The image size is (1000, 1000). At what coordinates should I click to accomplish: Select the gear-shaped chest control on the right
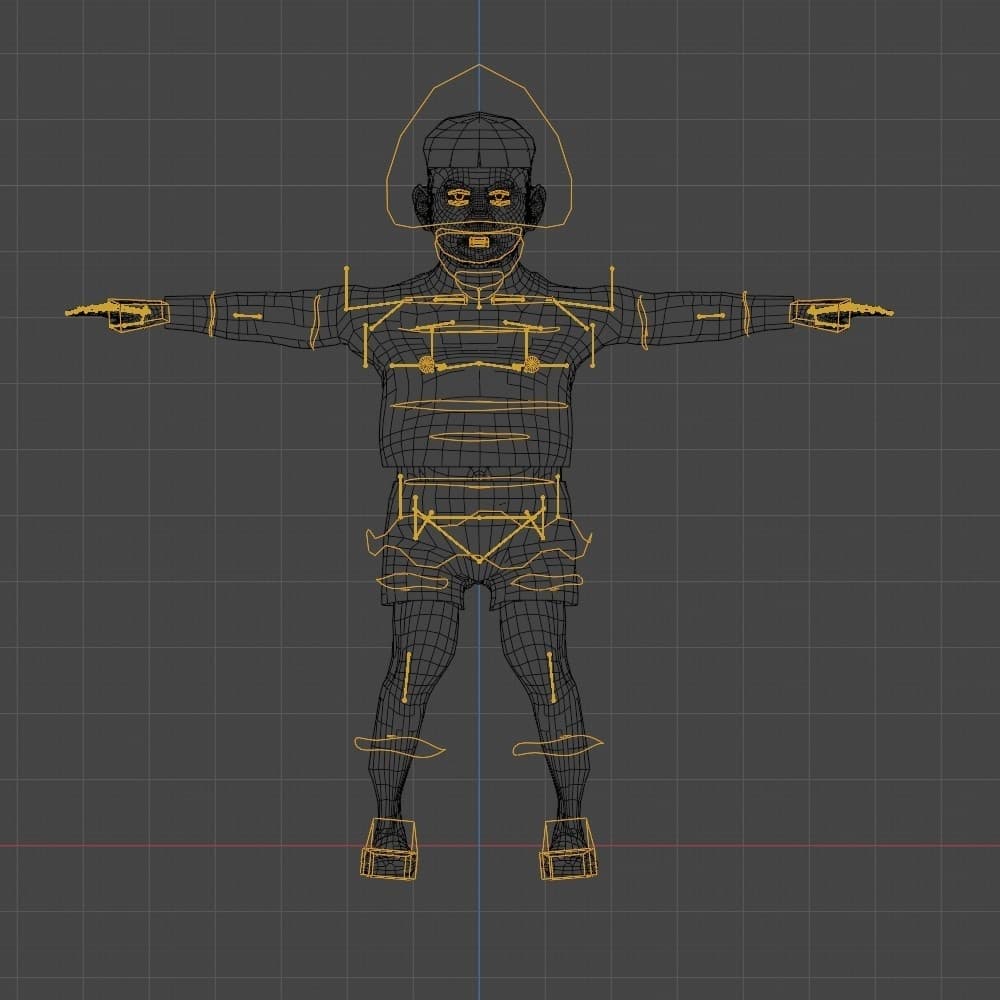(x=532, y=365)
